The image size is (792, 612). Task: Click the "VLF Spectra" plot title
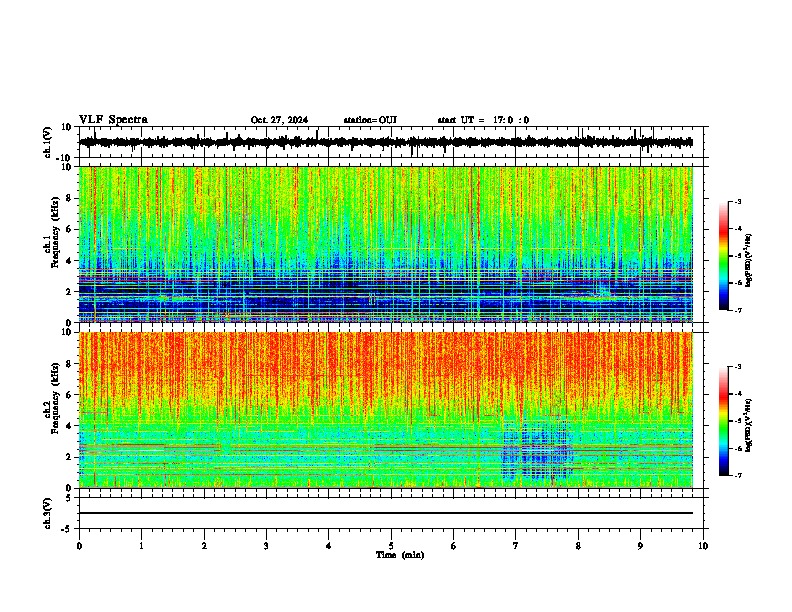click(x=113, y=120)
